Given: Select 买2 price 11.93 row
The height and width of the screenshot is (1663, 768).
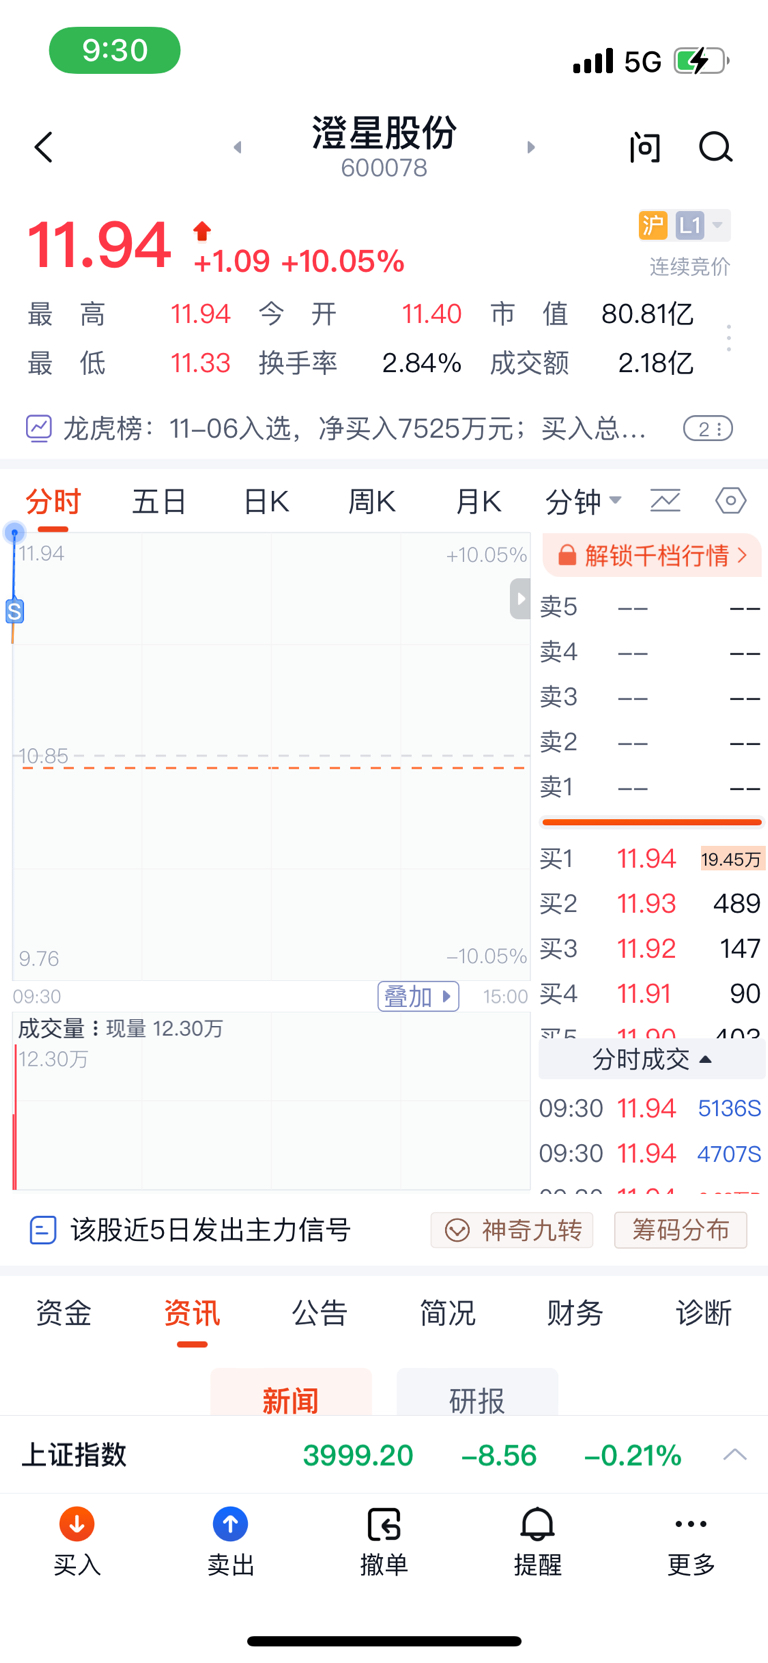Looking at the screenshot, I should (652, 904).
